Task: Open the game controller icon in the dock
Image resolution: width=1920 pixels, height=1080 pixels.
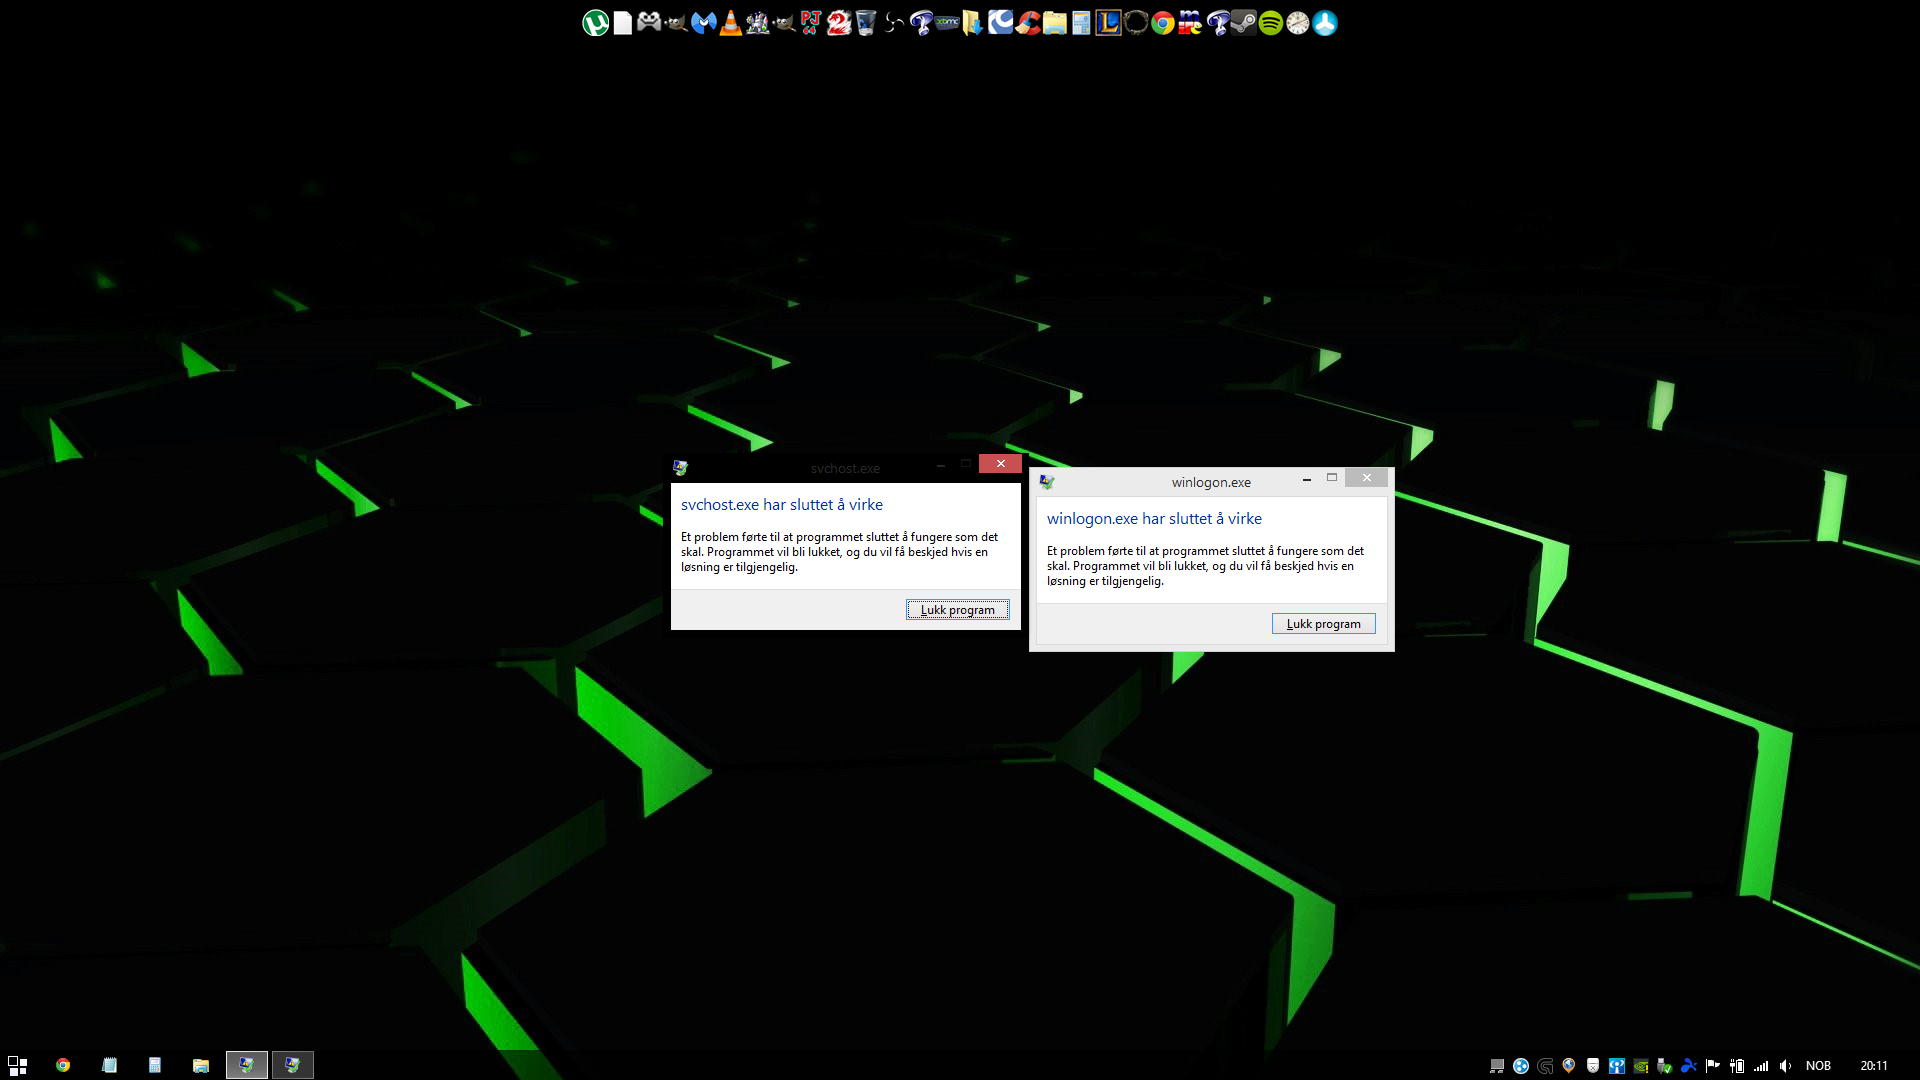Action: click(x=650, y=22)
